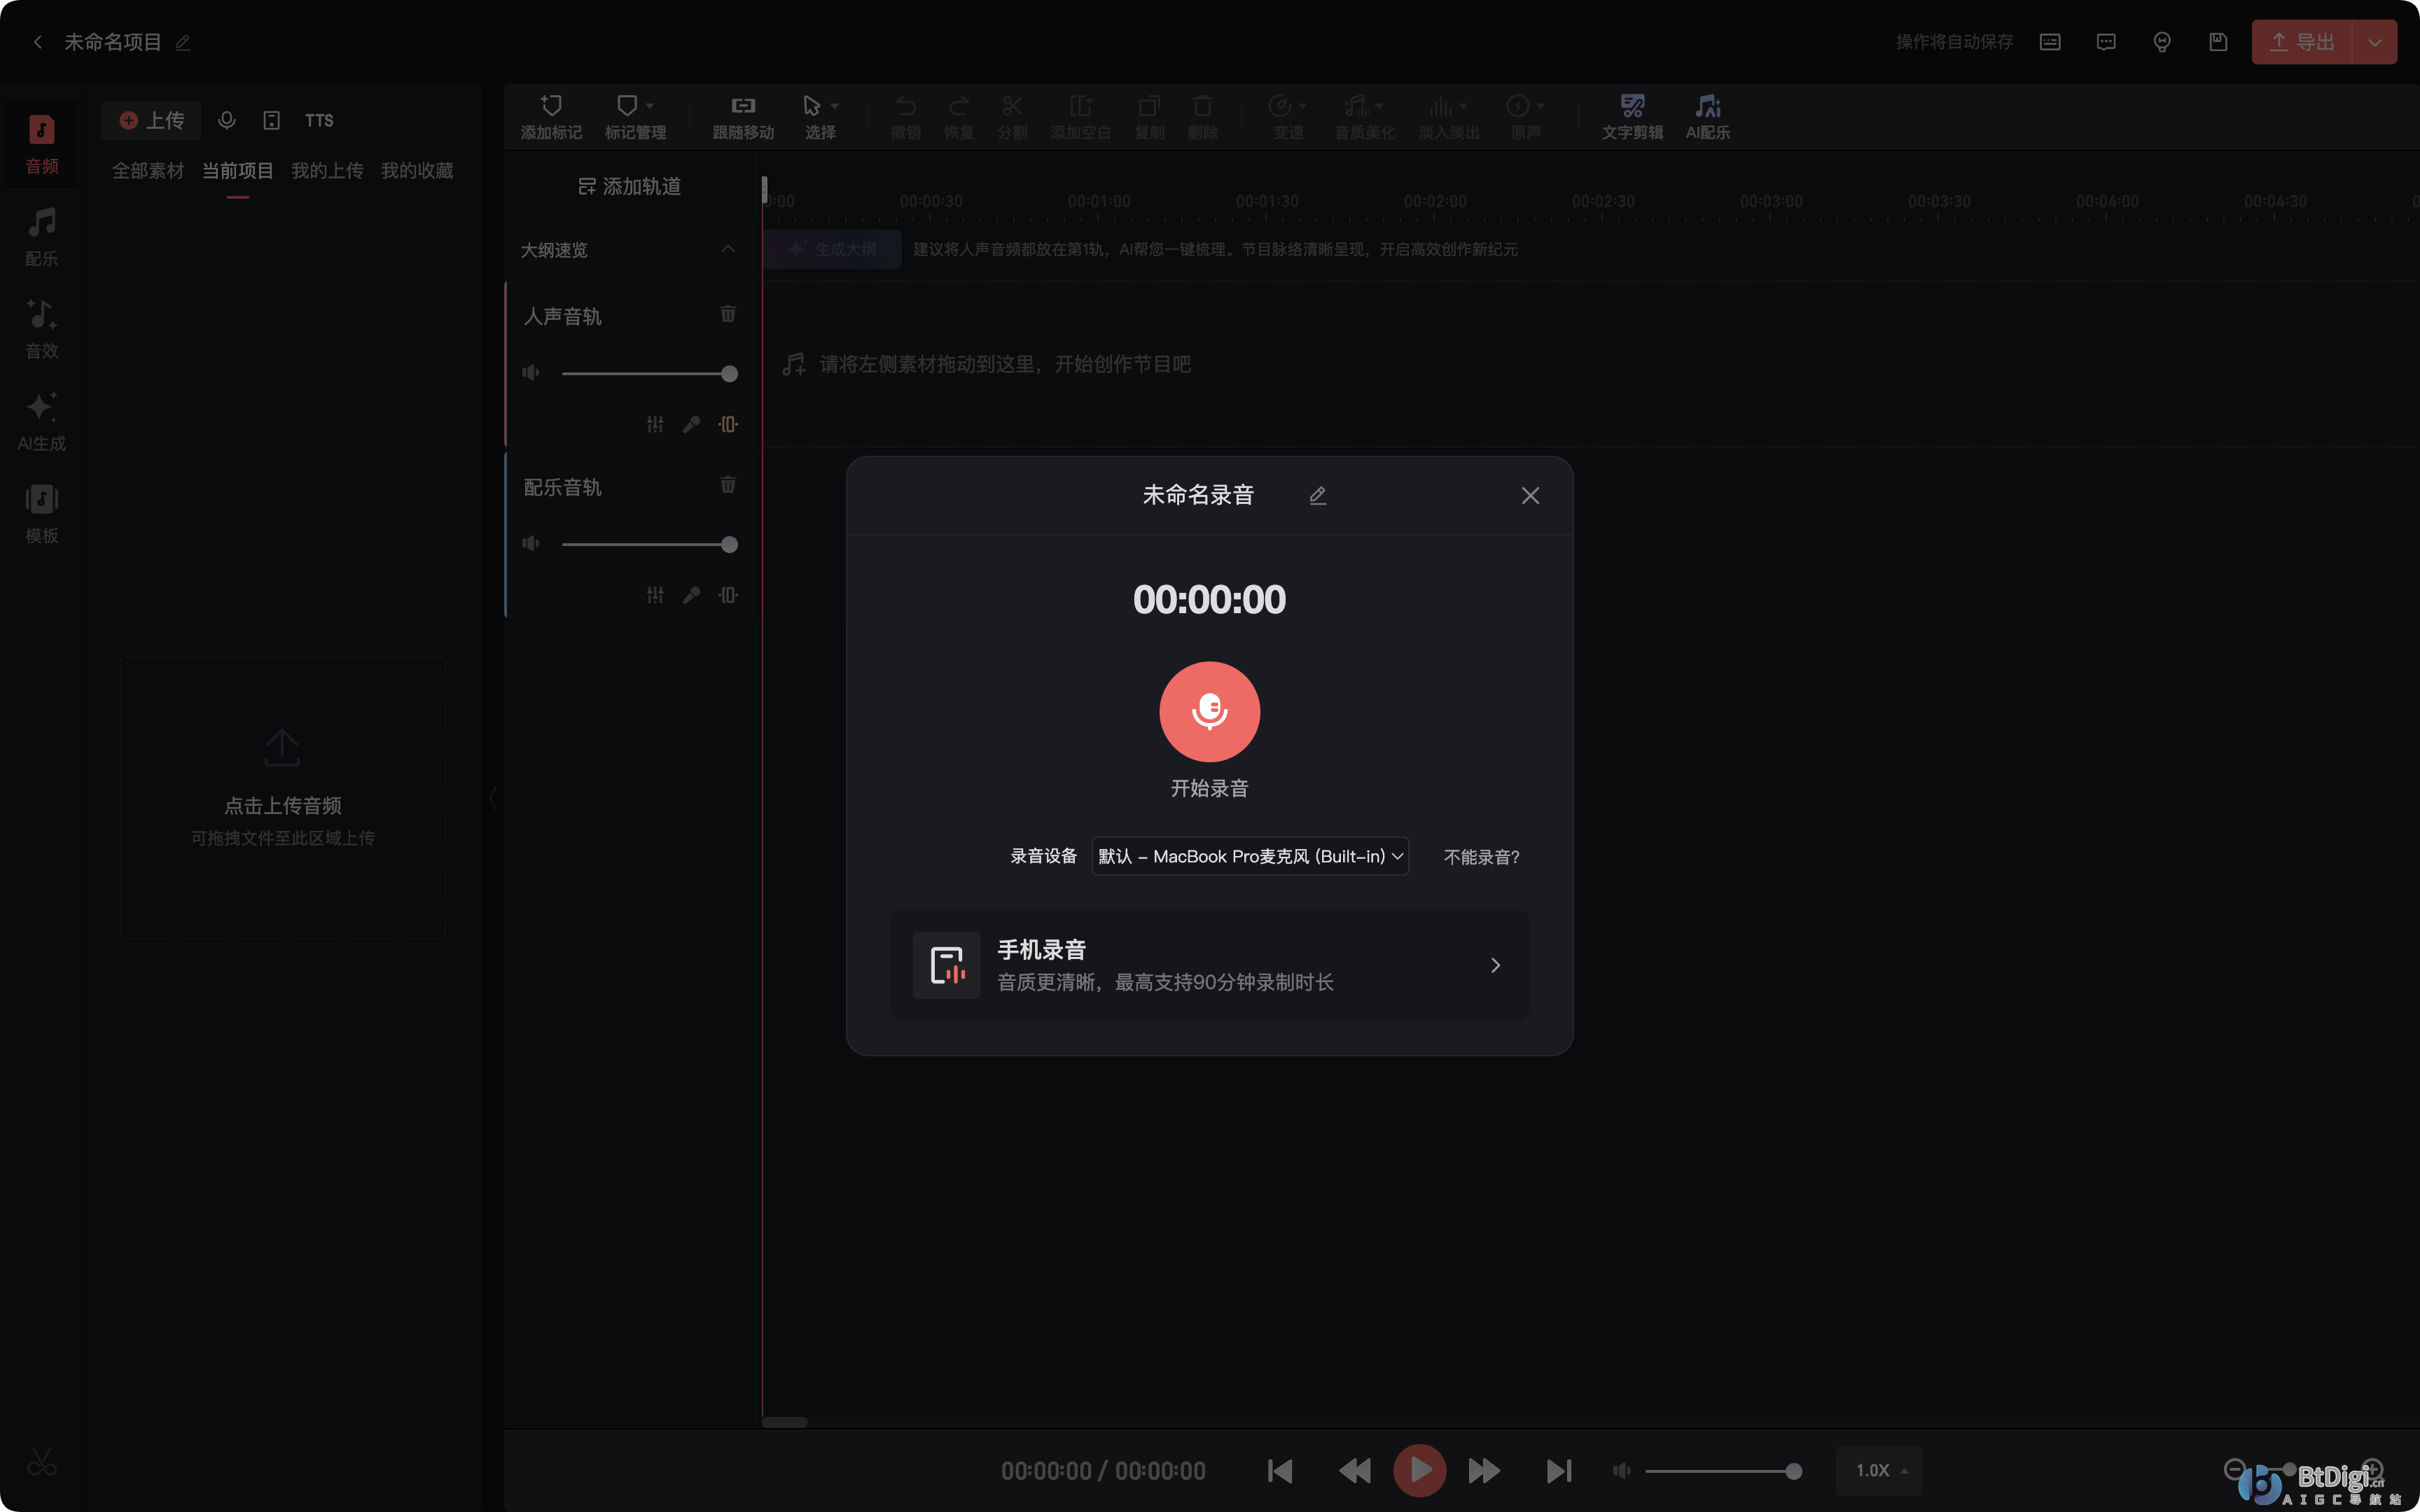Switch to the 全部素材 tab

coord(148,171)
